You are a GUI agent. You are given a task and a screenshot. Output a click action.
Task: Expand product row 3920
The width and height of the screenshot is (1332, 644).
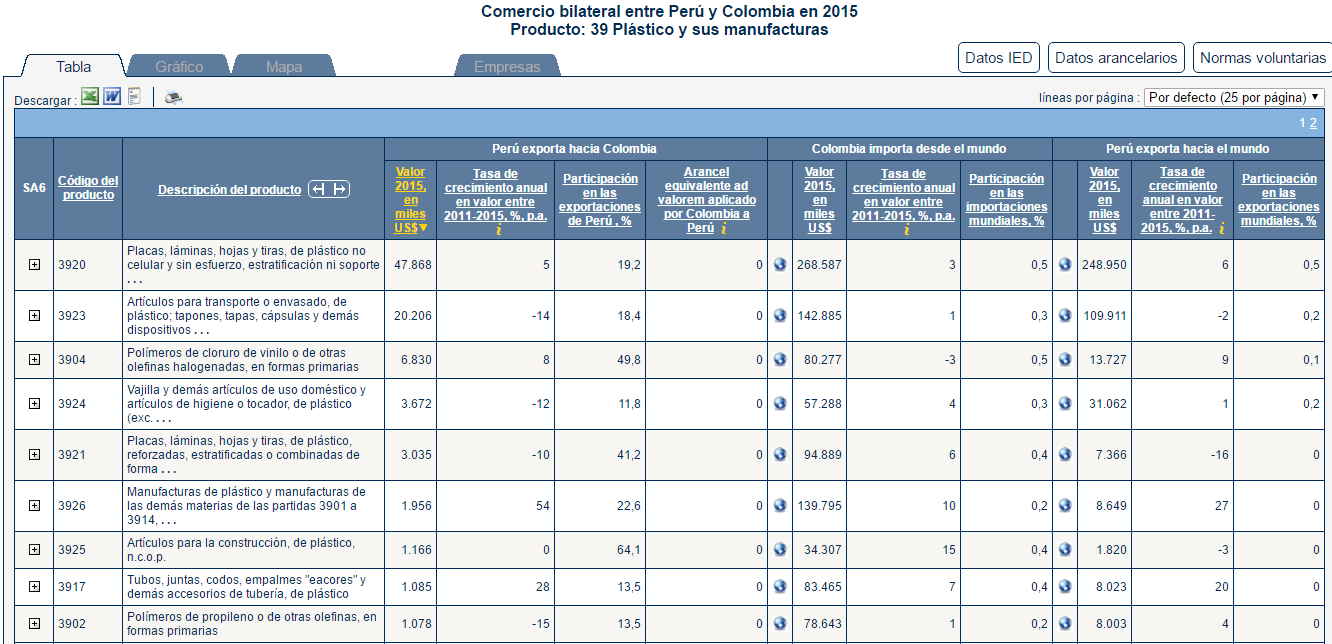[34, 265]
